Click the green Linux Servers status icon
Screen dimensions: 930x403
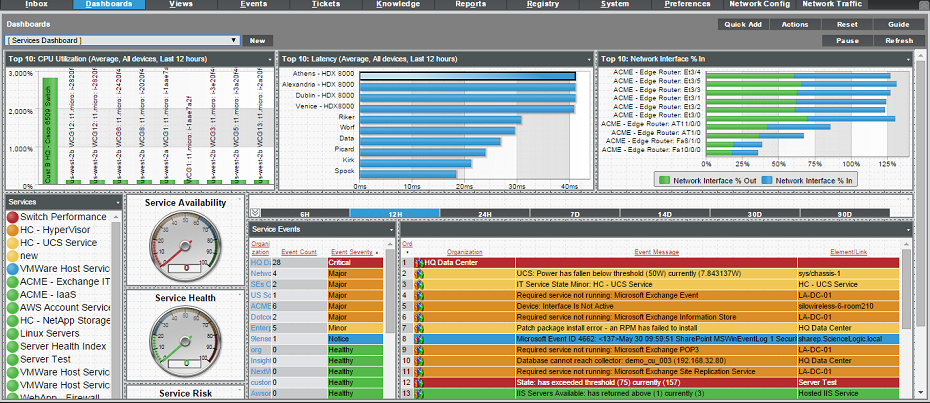12,333
